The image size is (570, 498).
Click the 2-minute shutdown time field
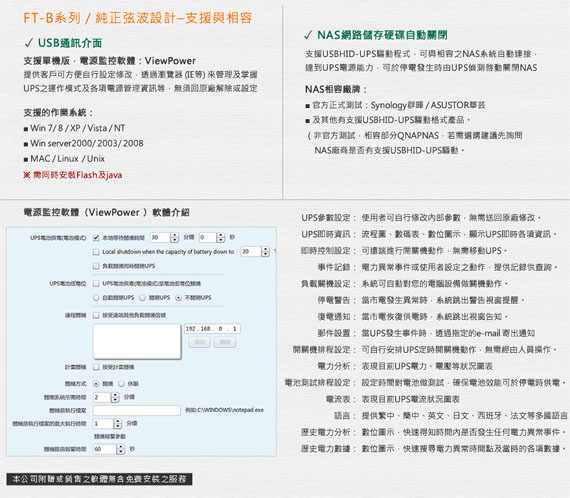pyautogui.click(x=102, y=397)
